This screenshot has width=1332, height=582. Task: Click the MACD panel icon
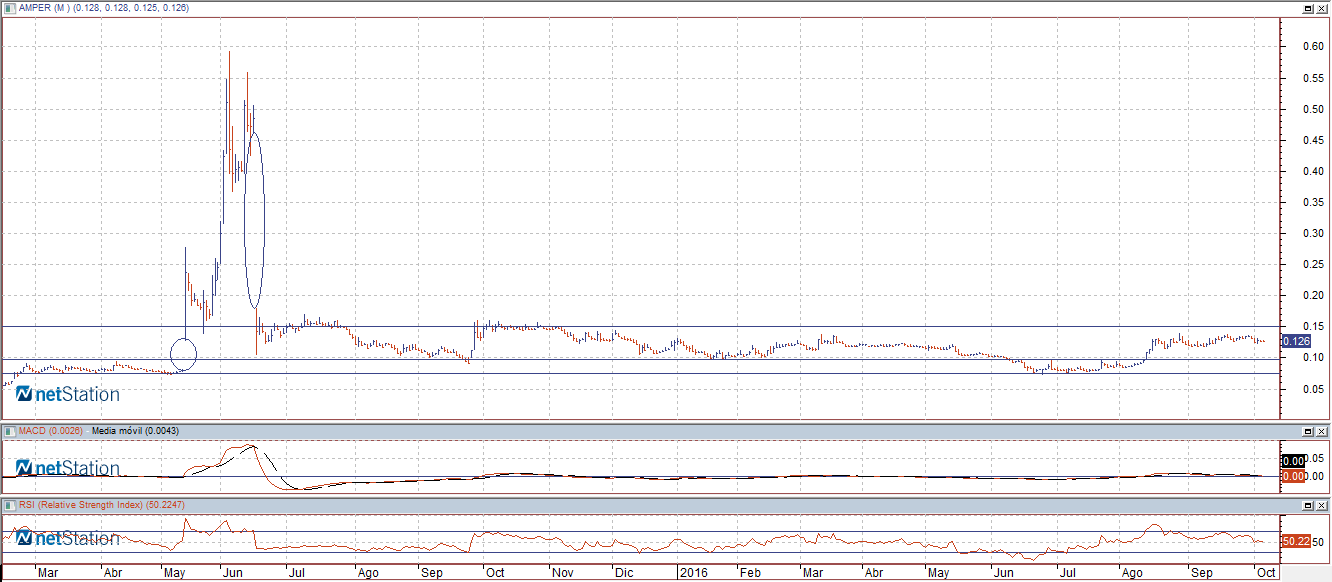10,430
